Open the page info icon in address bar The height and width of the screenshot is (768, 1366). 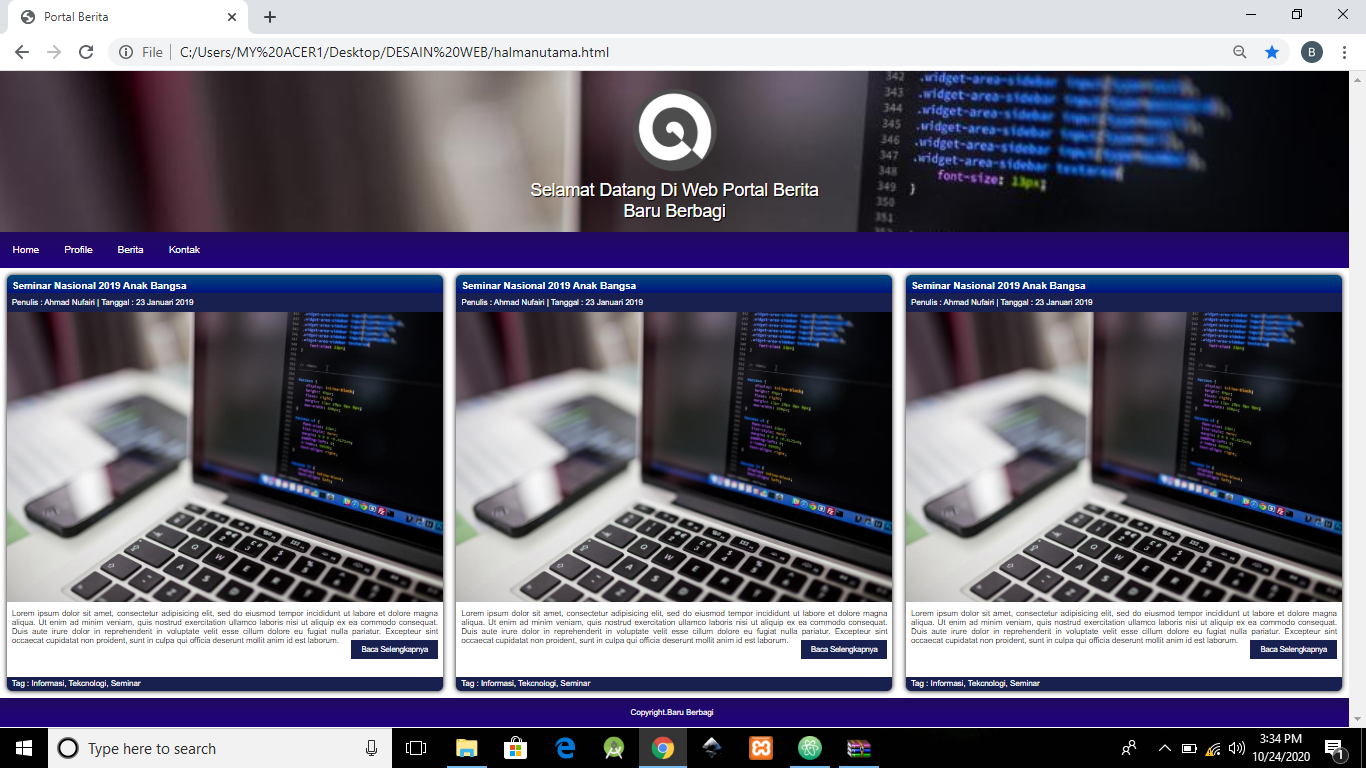[126, 52]
